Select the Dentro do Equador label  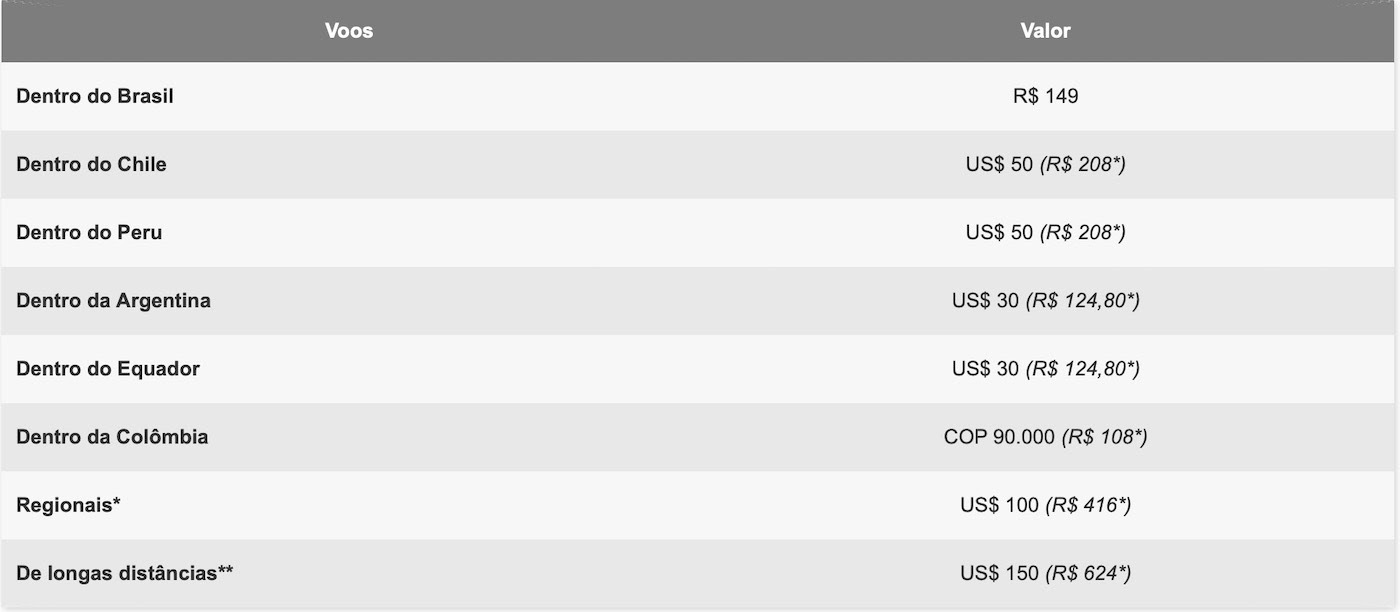108,368
